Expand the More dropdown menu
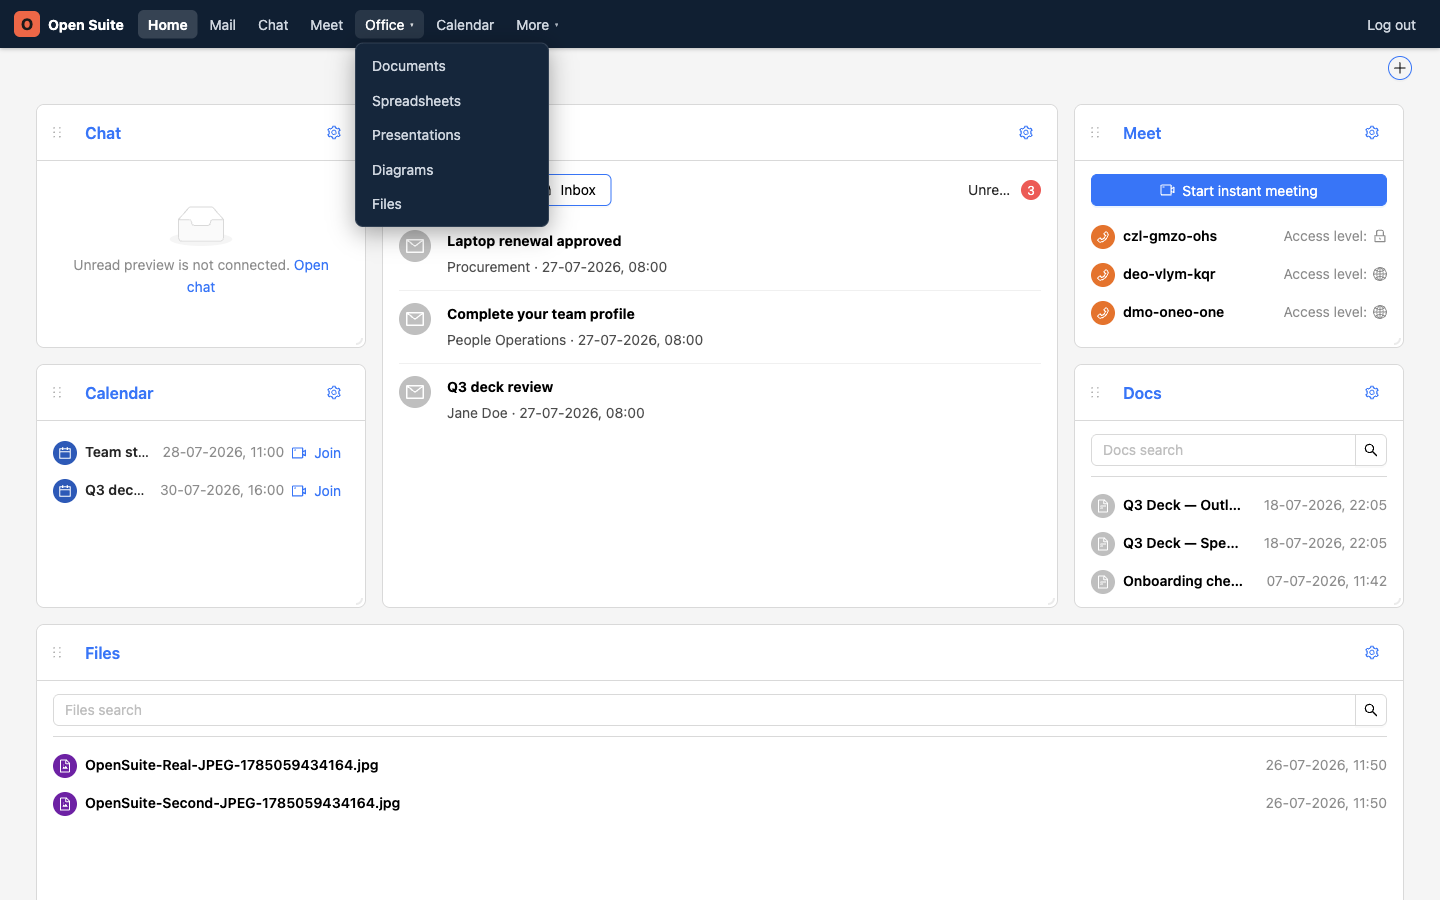This screenshot has width=1440, height=900. pos(537,24)
